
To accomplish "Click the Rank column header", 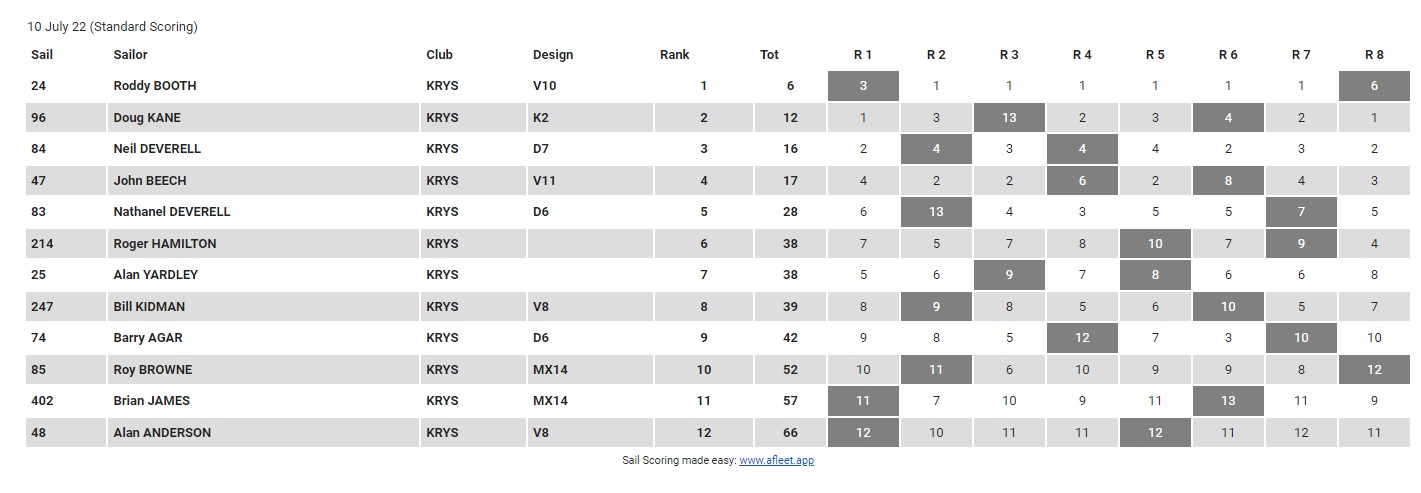I will (675, 55).
